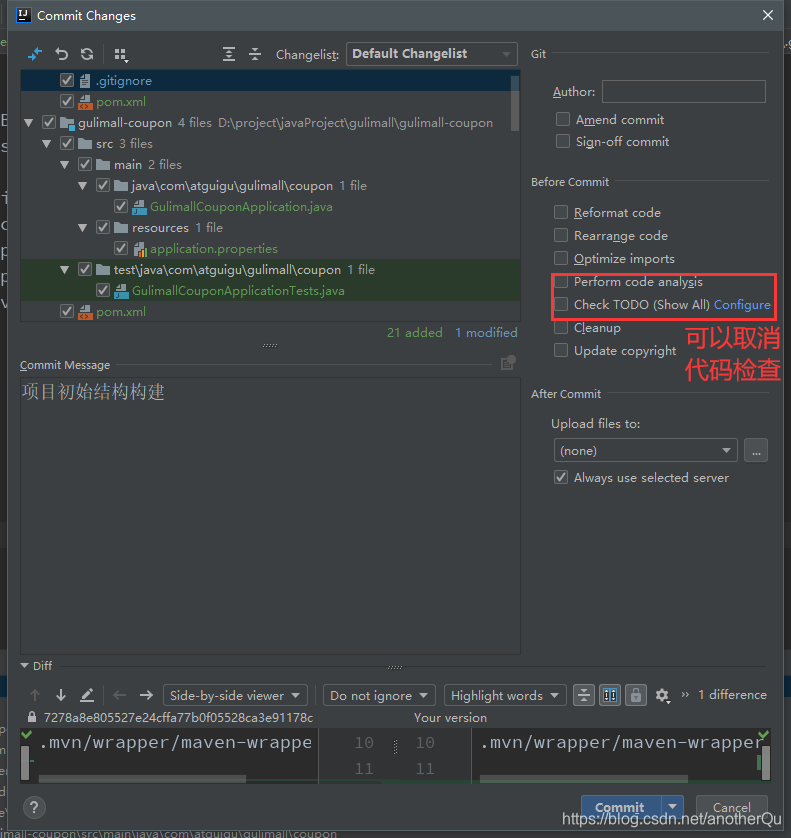Uncheck Always use selected server
This screenshot has height=838, width=791.
point(561,477)
